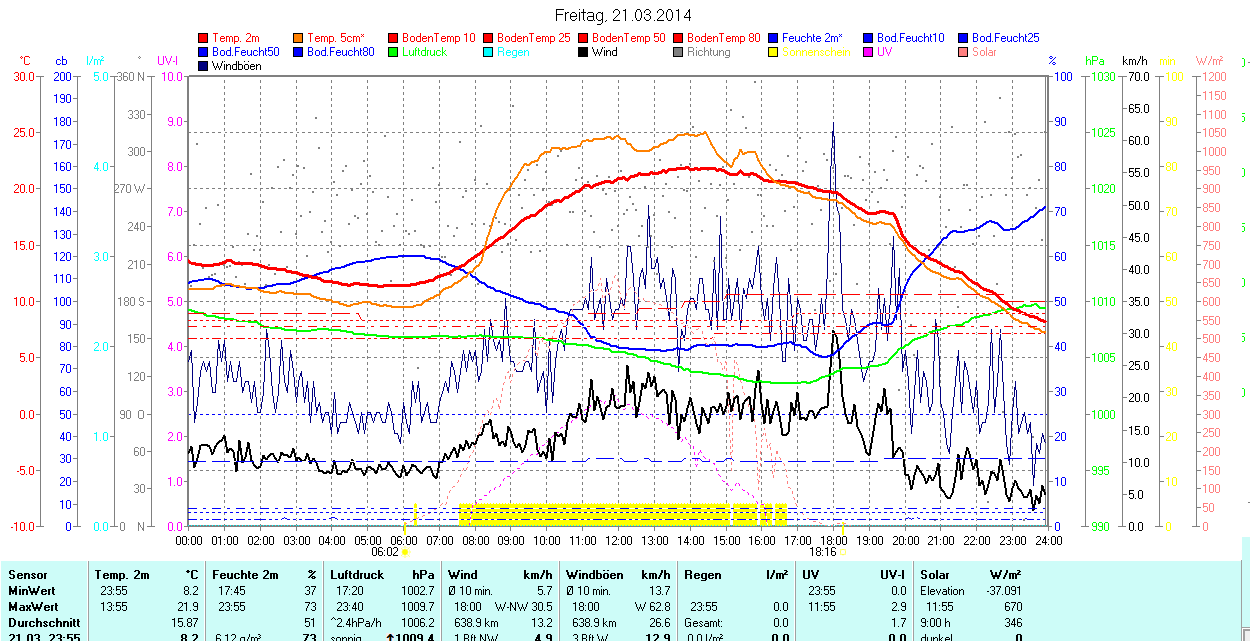Click the orange Temp. 5cm legend swatch
Screen dimensions: 1250x641
point(299,38)
